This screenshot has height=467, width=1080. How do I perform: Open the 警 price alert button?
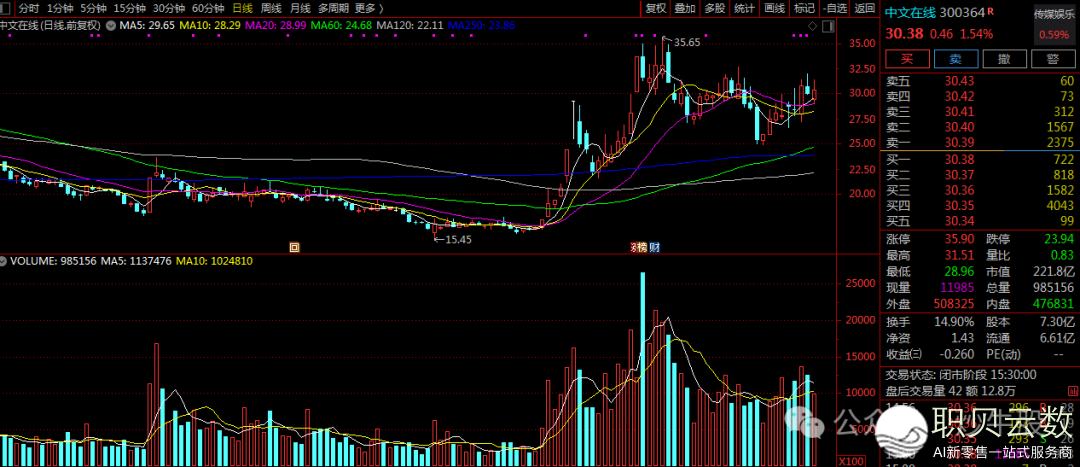1052,59
